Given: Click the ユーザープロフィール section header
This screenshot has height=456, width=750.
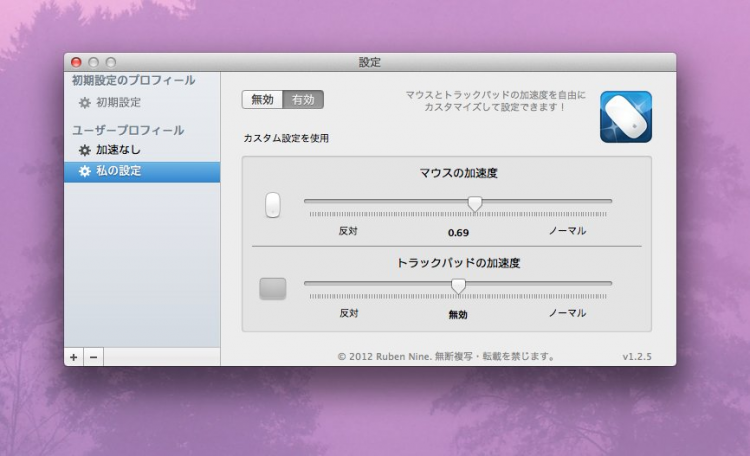Looking at the screenshot, I should [x=128, y=130].
